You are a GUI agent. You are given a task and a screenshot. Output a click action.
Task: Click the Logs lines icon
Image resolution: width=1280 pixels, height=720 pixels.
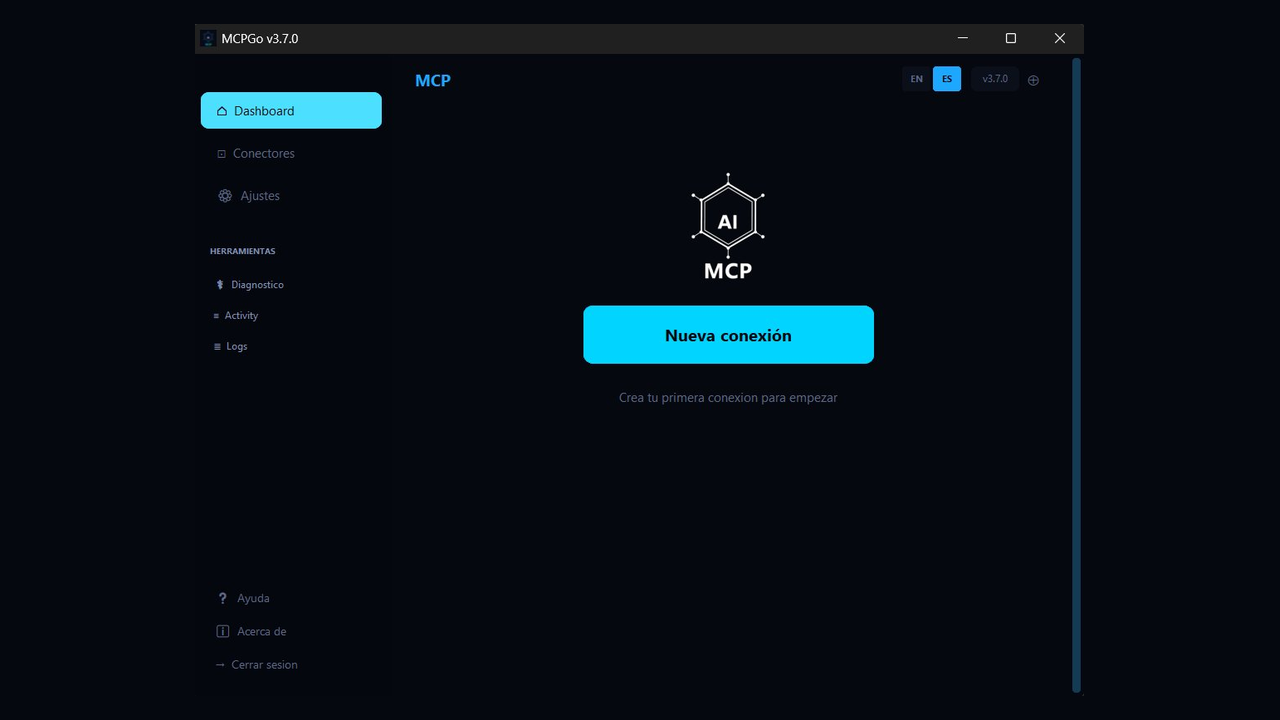point(217,346)
